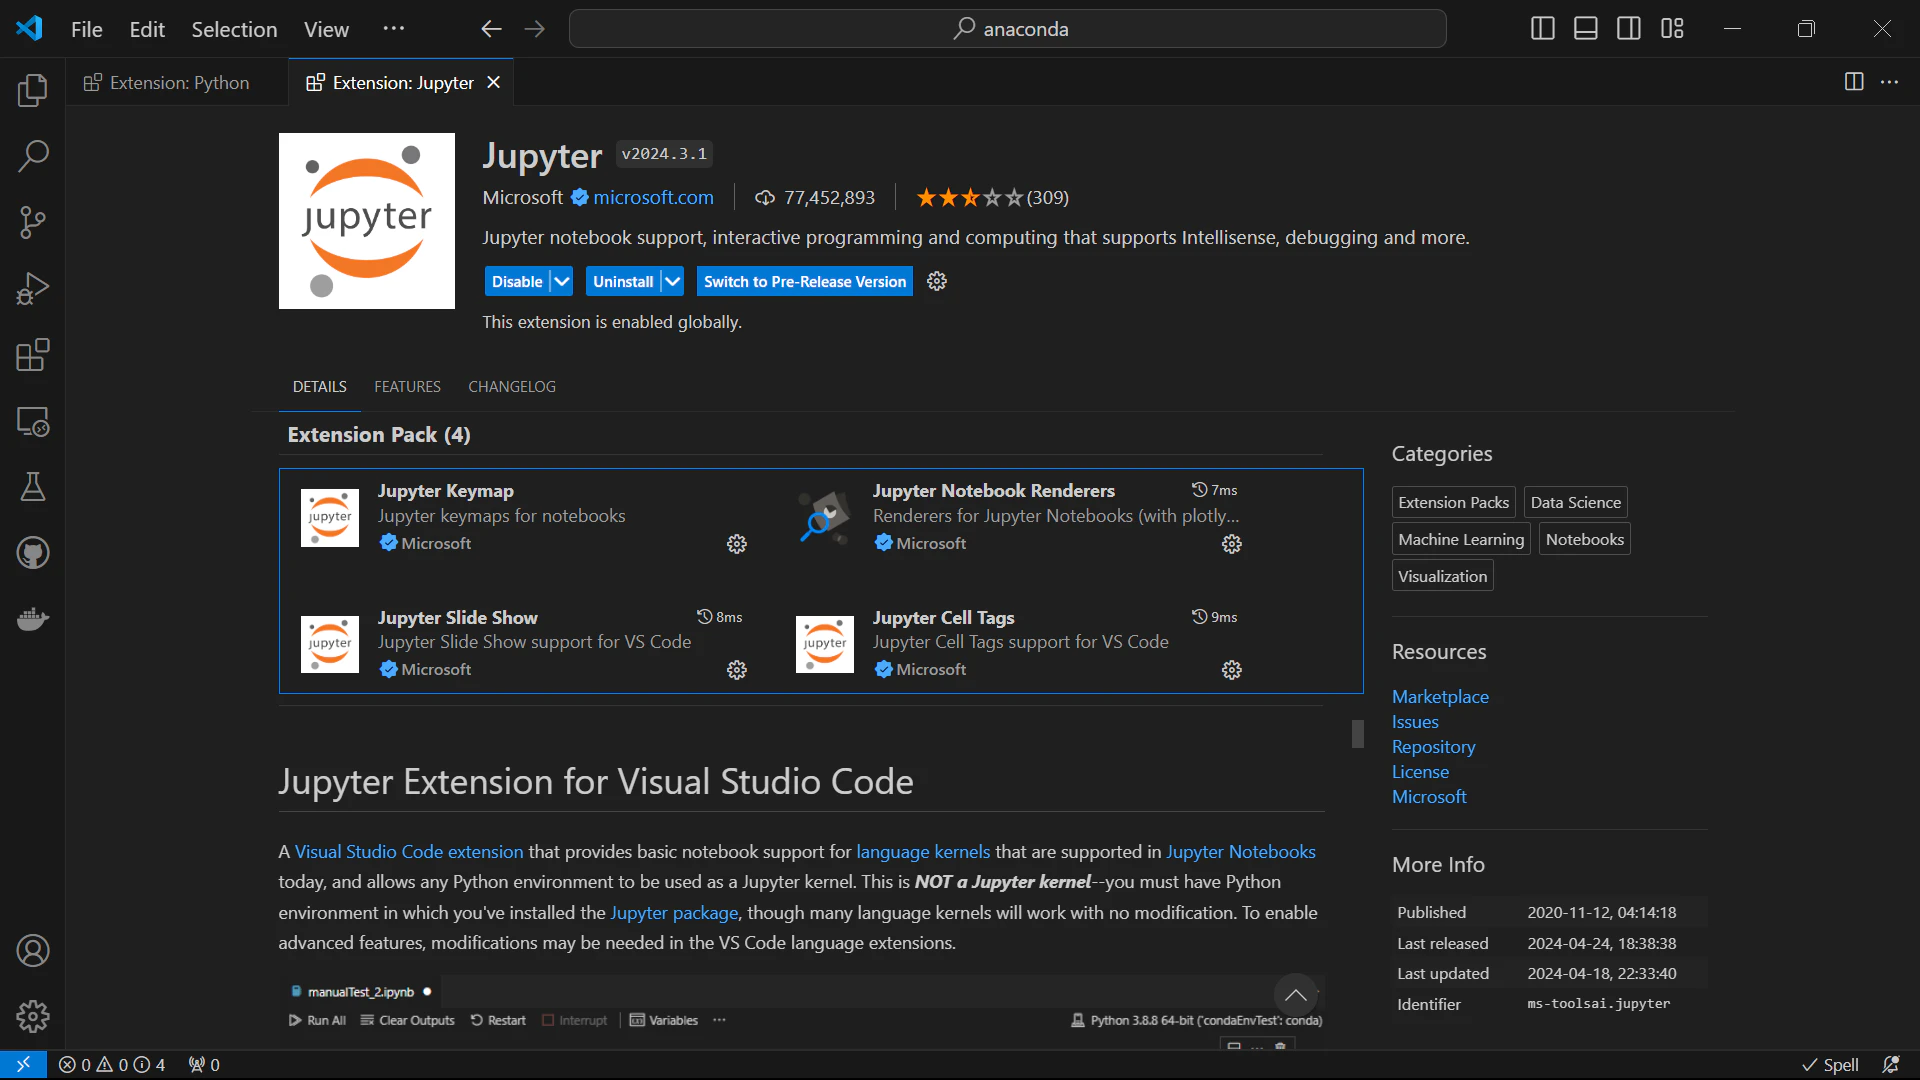Select the Machine Learning category tag
This screenshot has width=1920, height=1080.
(1461, 539)
